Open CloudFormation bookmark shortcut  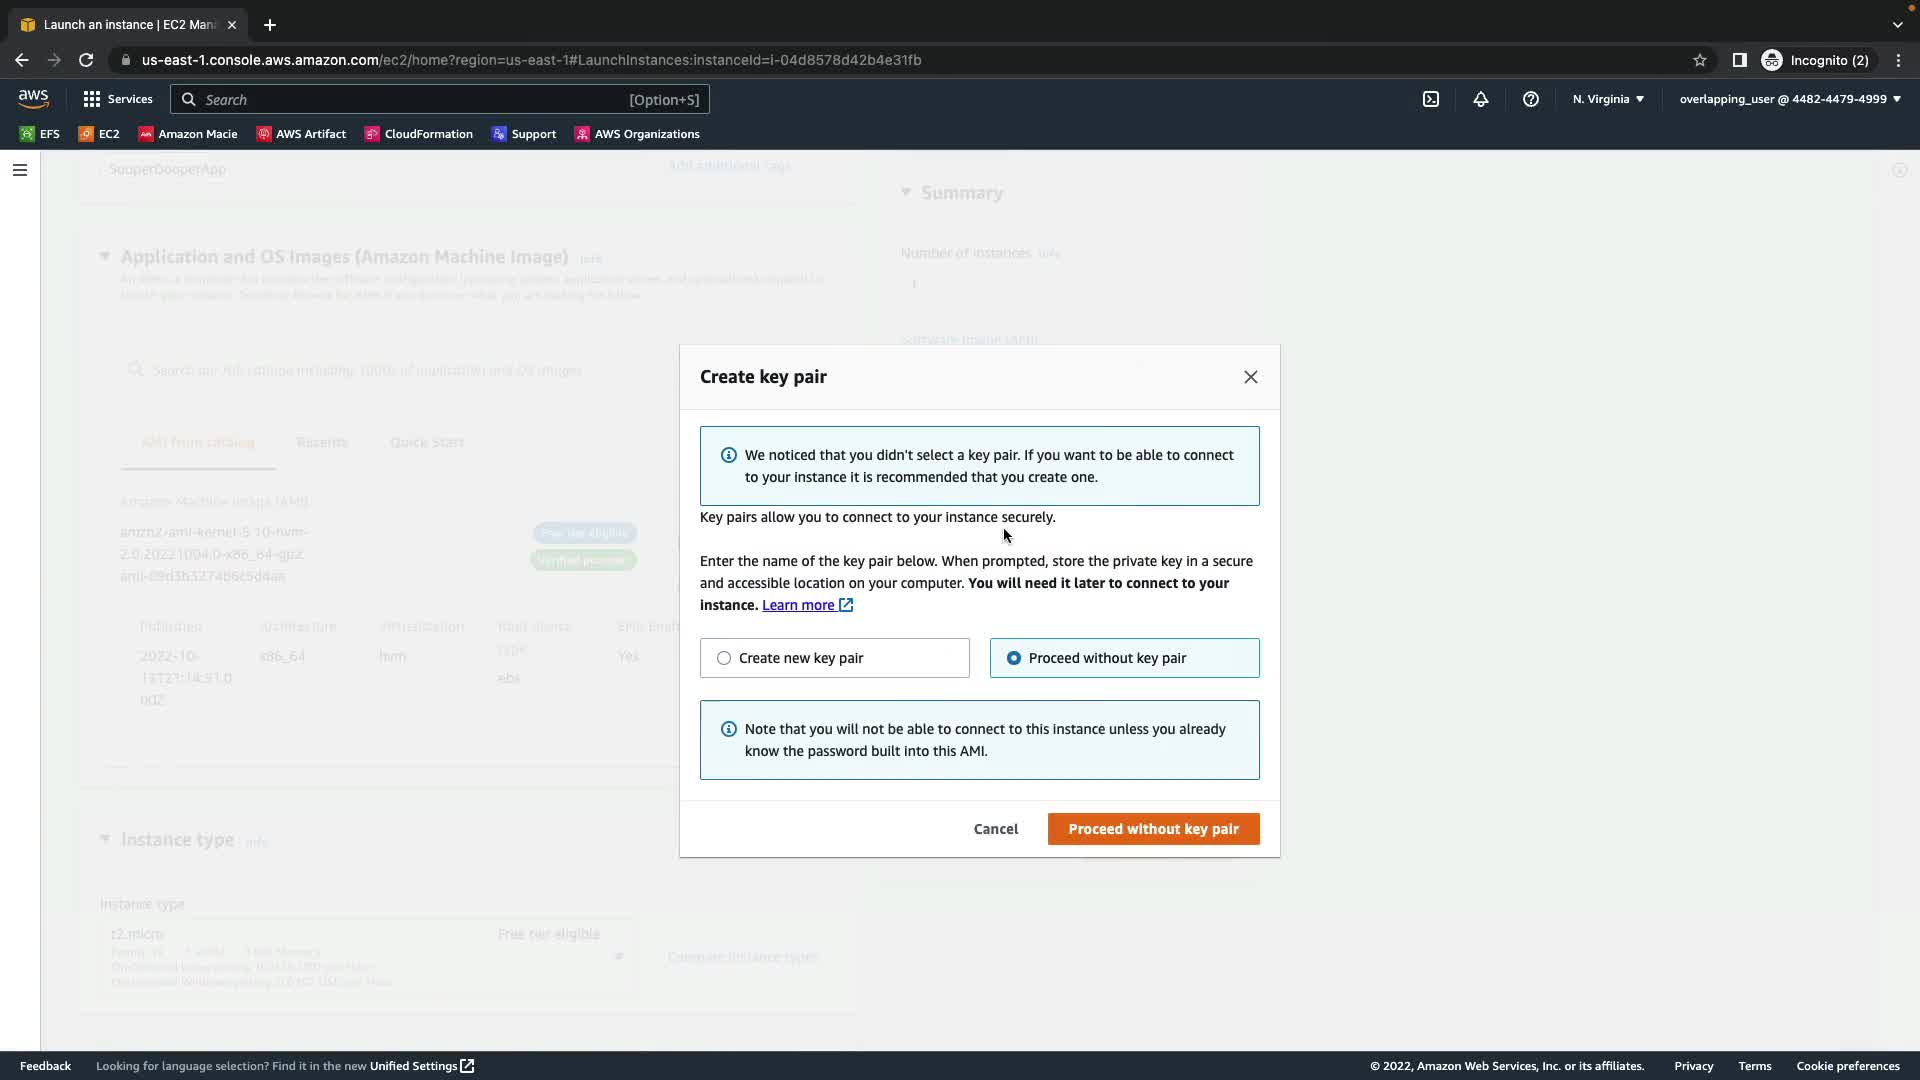[x=418, y=134]
